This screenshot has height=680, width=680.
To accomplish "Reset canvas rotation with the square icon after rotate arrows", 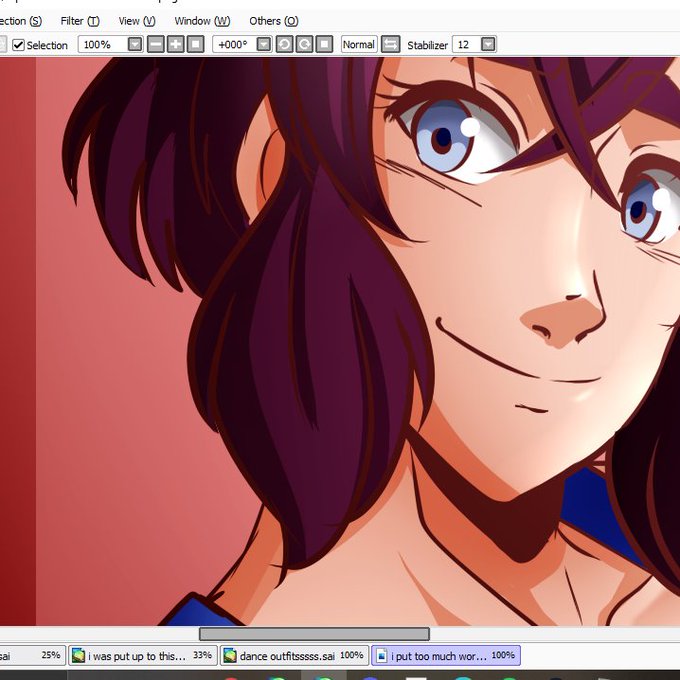I will pos(324,44).
